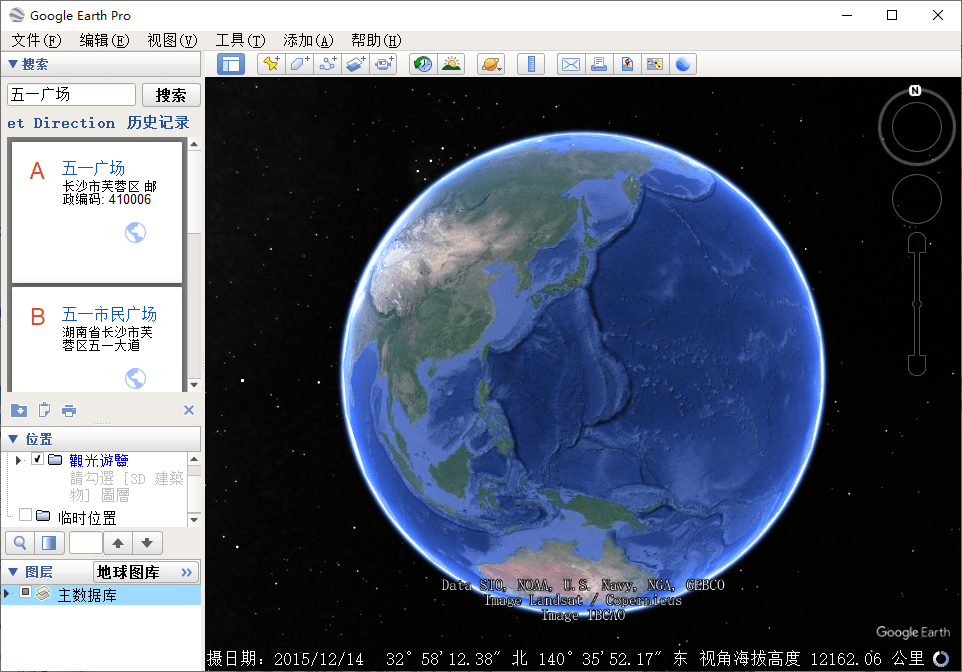
Task: Uncheck the 觀光游覽 folder checkbox
Action: pyautogui.click(x=38, y=460)
